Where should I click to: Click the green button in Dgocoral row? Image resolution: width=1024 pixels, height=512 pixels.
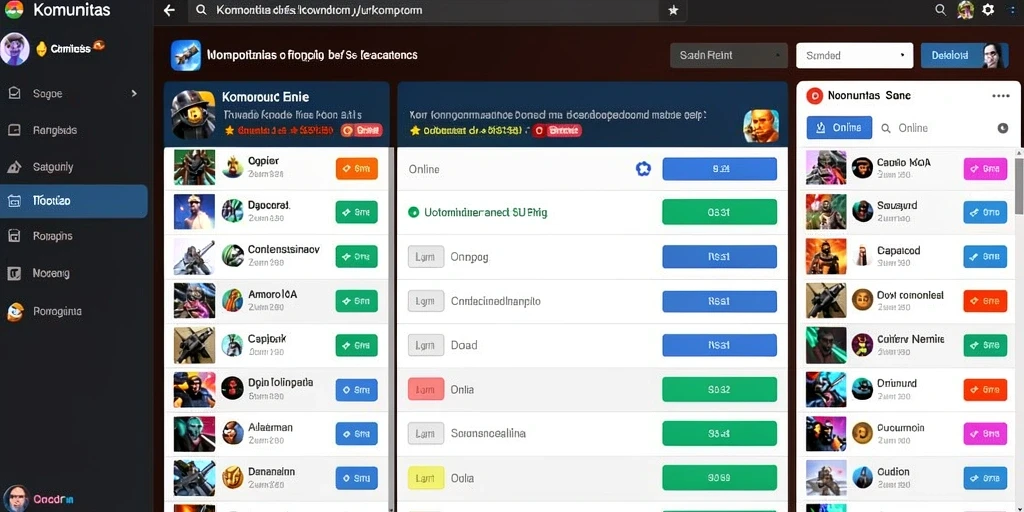pos(357,212)
